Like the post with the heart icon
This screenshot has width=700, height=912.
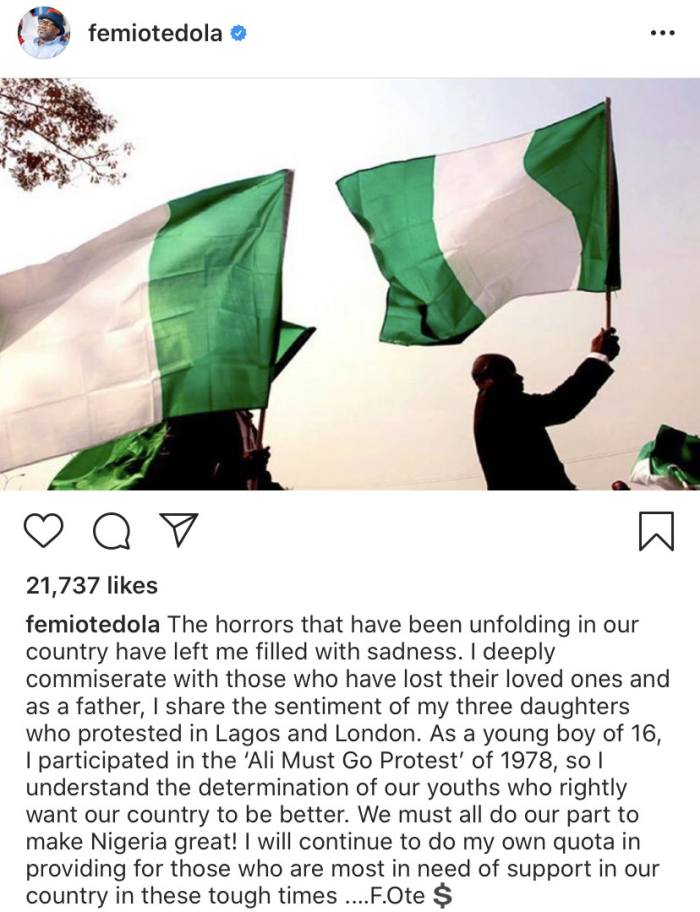pos(42,530)
